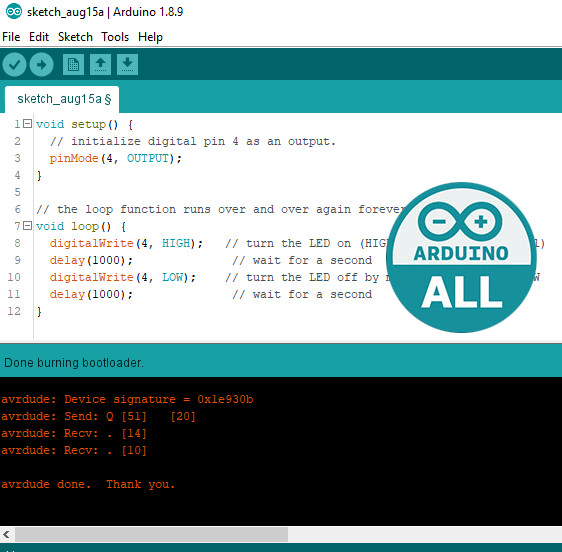Open the Tools menu
The height and width of the screenshot is (552, 562).
click(x=115, y=37)
